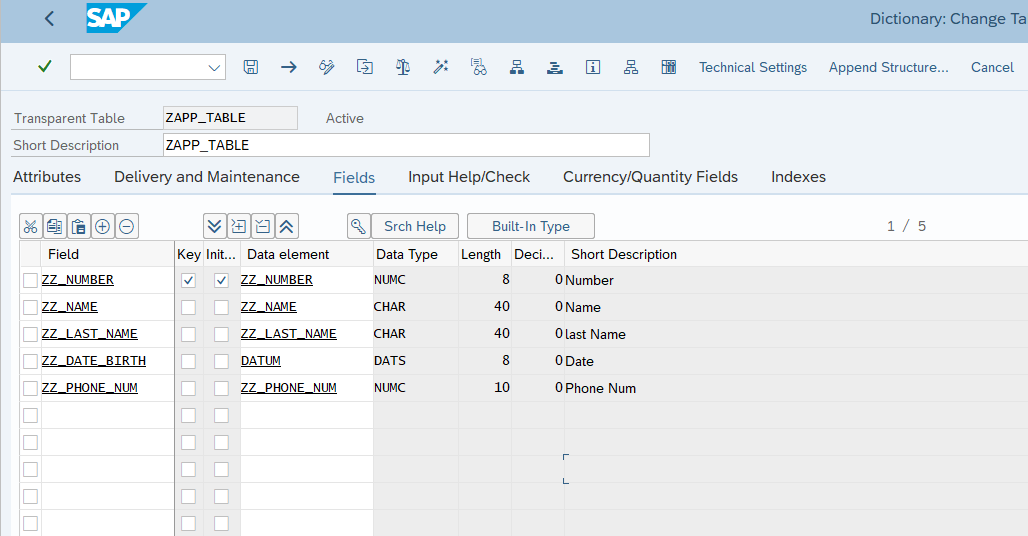
Task: Open Input Help/Check tab
Action: click(x=469, y=177)
